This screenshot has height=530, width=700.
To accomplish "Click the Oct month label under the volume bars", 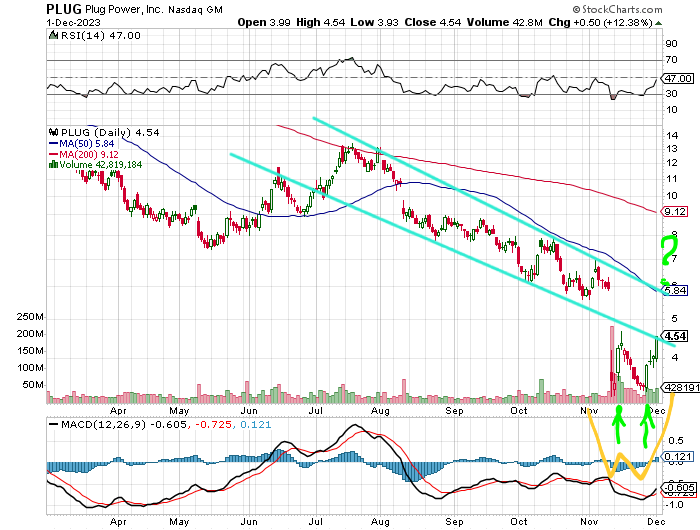I will 519,411.
